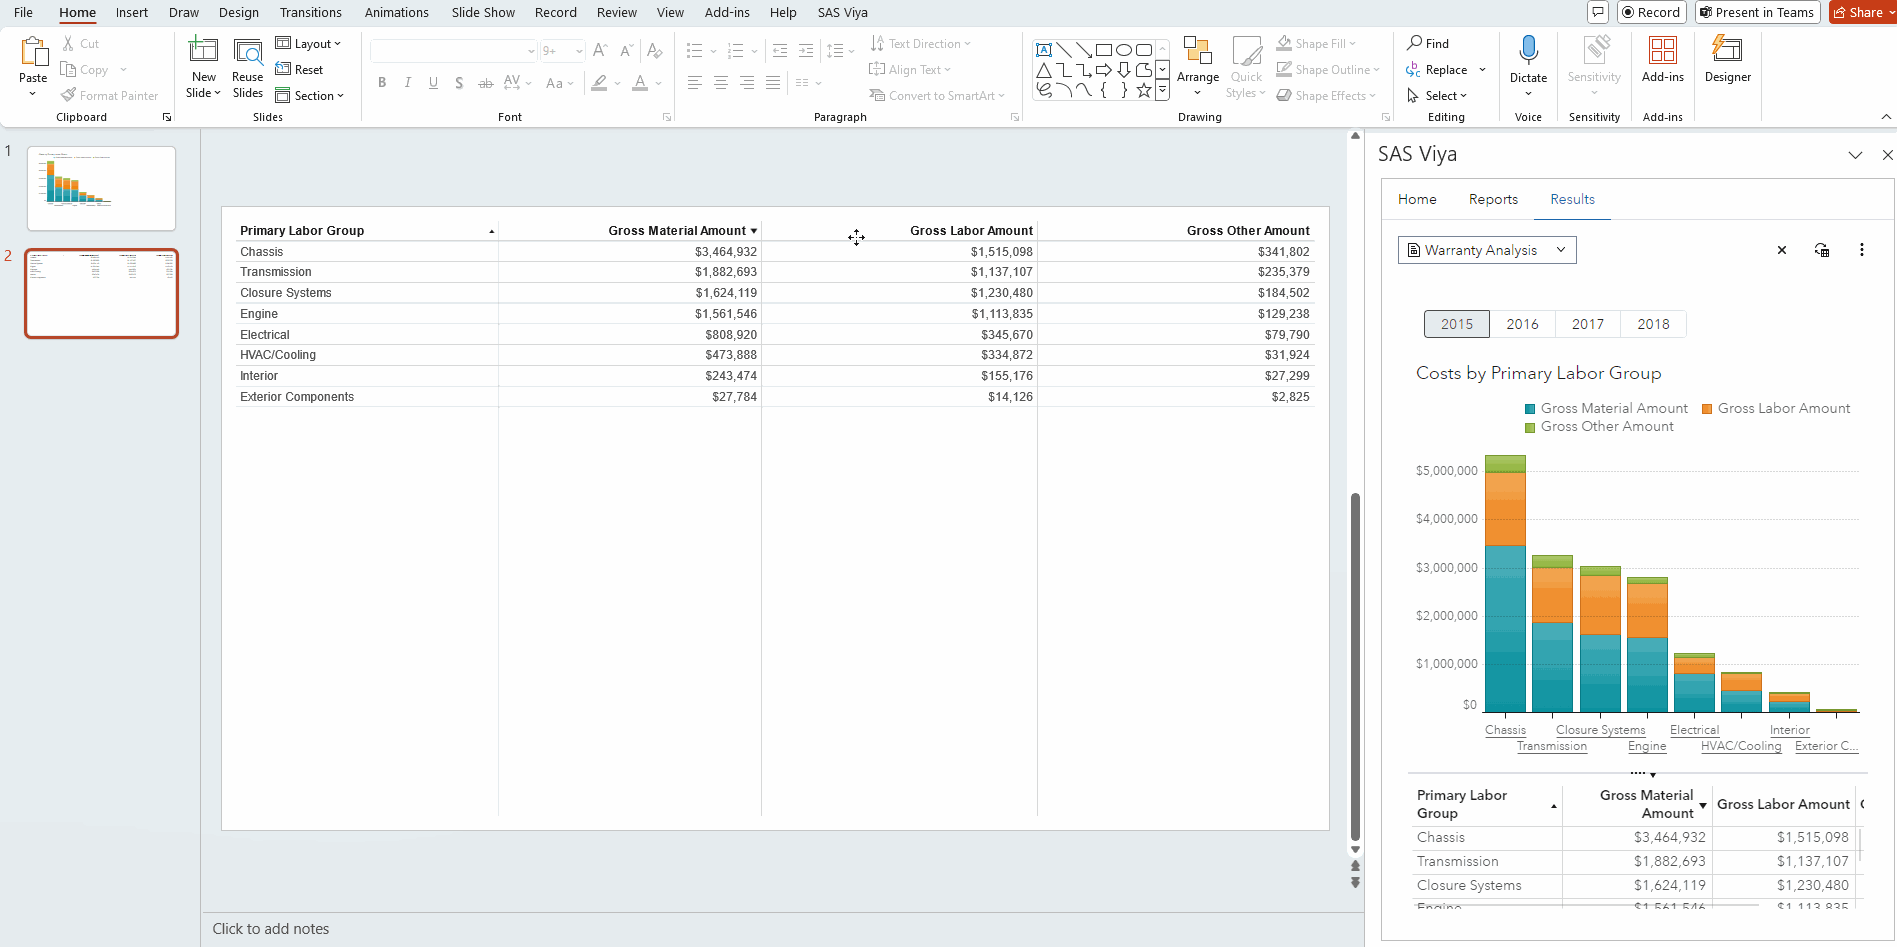Select the Format Painter tool
1897x947 pixels.
click(x=110, y=95)
